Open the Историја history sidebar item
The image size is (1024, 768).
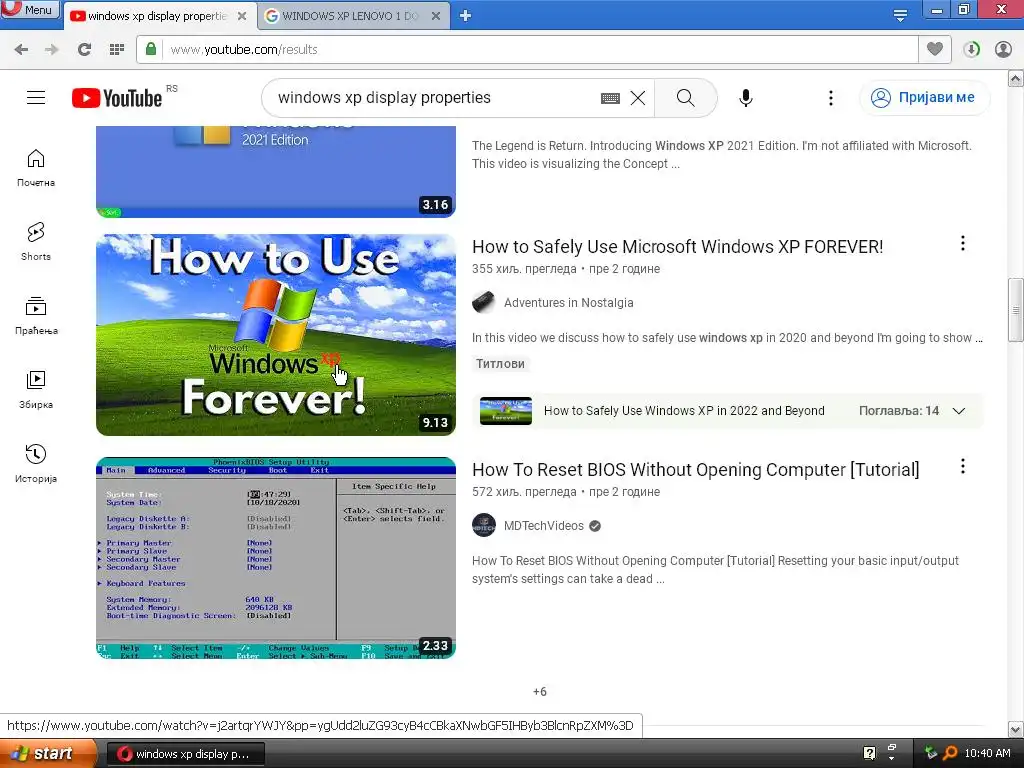tap(36, 464)
